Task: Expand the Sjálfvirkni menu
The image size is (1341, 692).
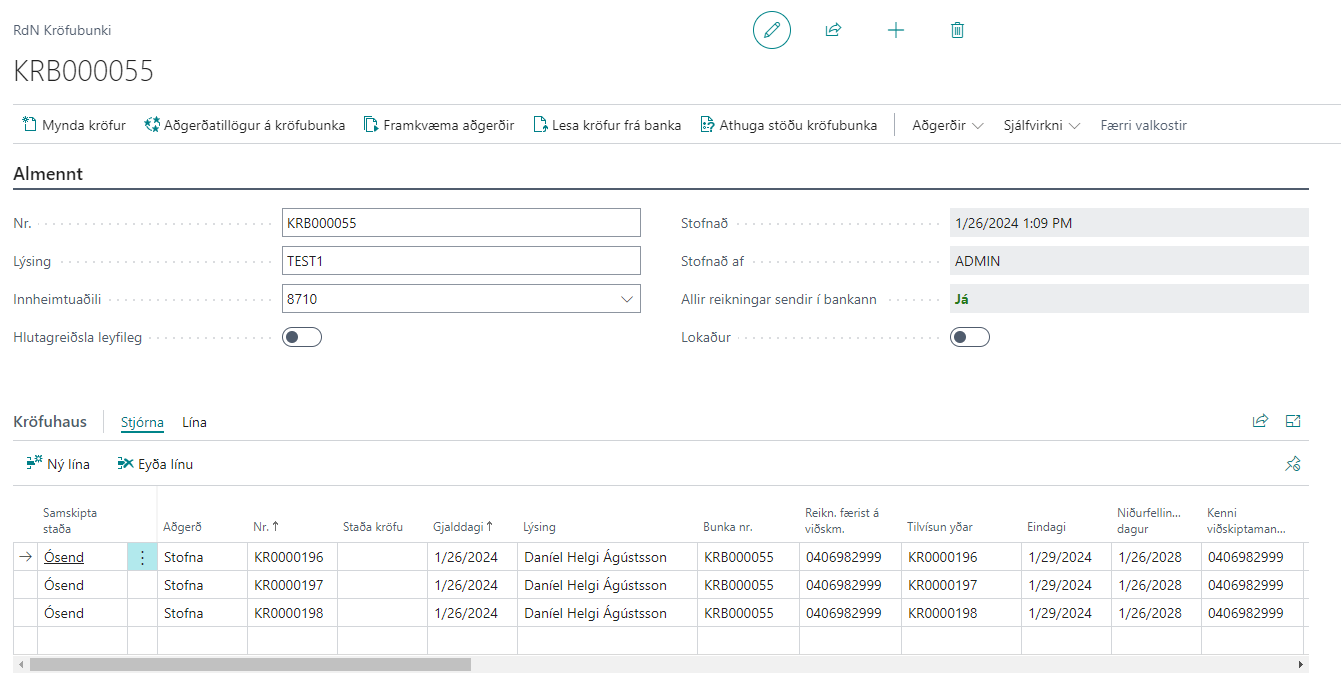Action: (x=1041, y=125)
